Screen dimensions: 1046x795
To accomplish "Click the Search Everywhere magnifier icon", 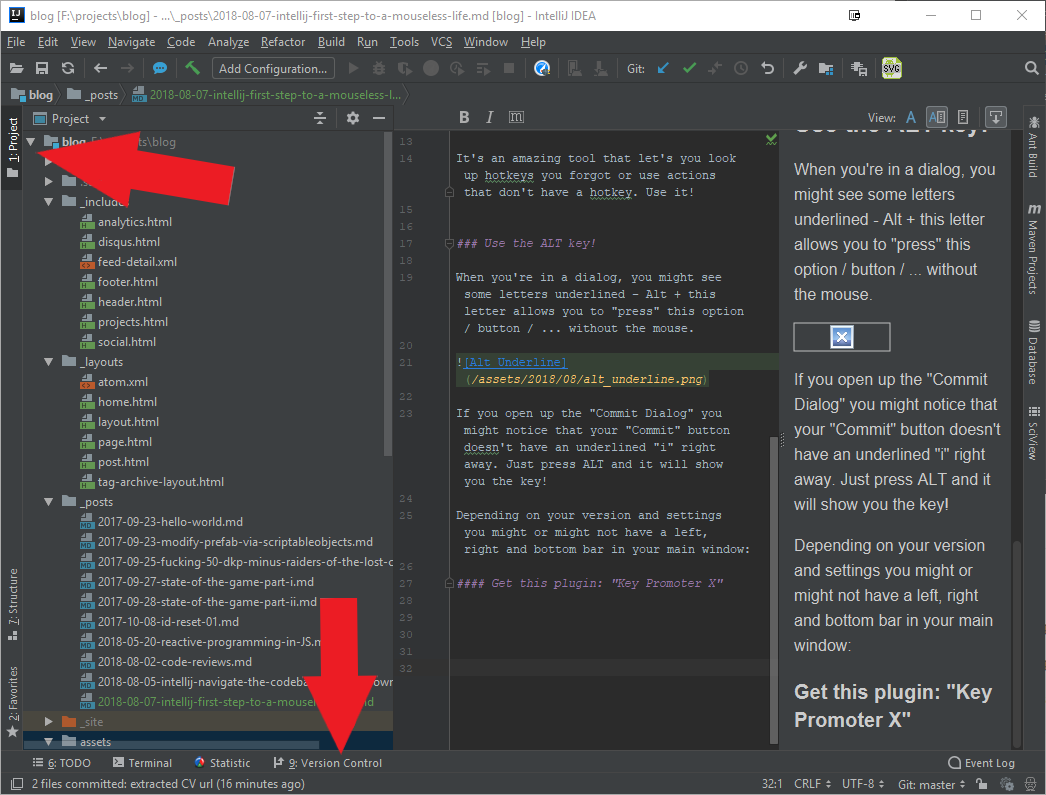I will click(x=1032, y=68).
